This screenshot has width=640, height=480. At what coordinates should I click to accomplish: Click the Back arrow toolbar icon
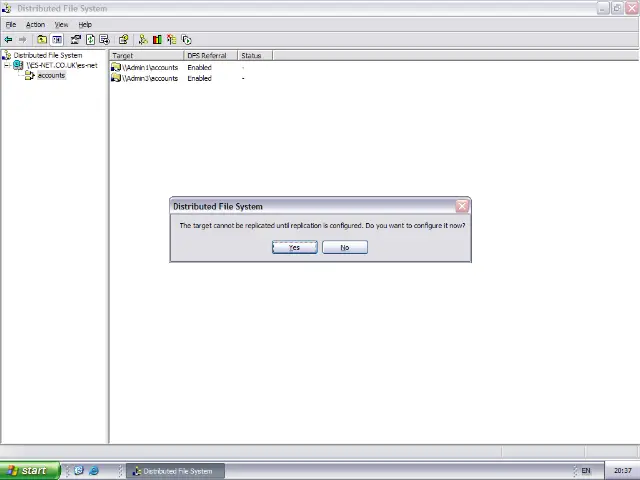click(x=8, y=40)
